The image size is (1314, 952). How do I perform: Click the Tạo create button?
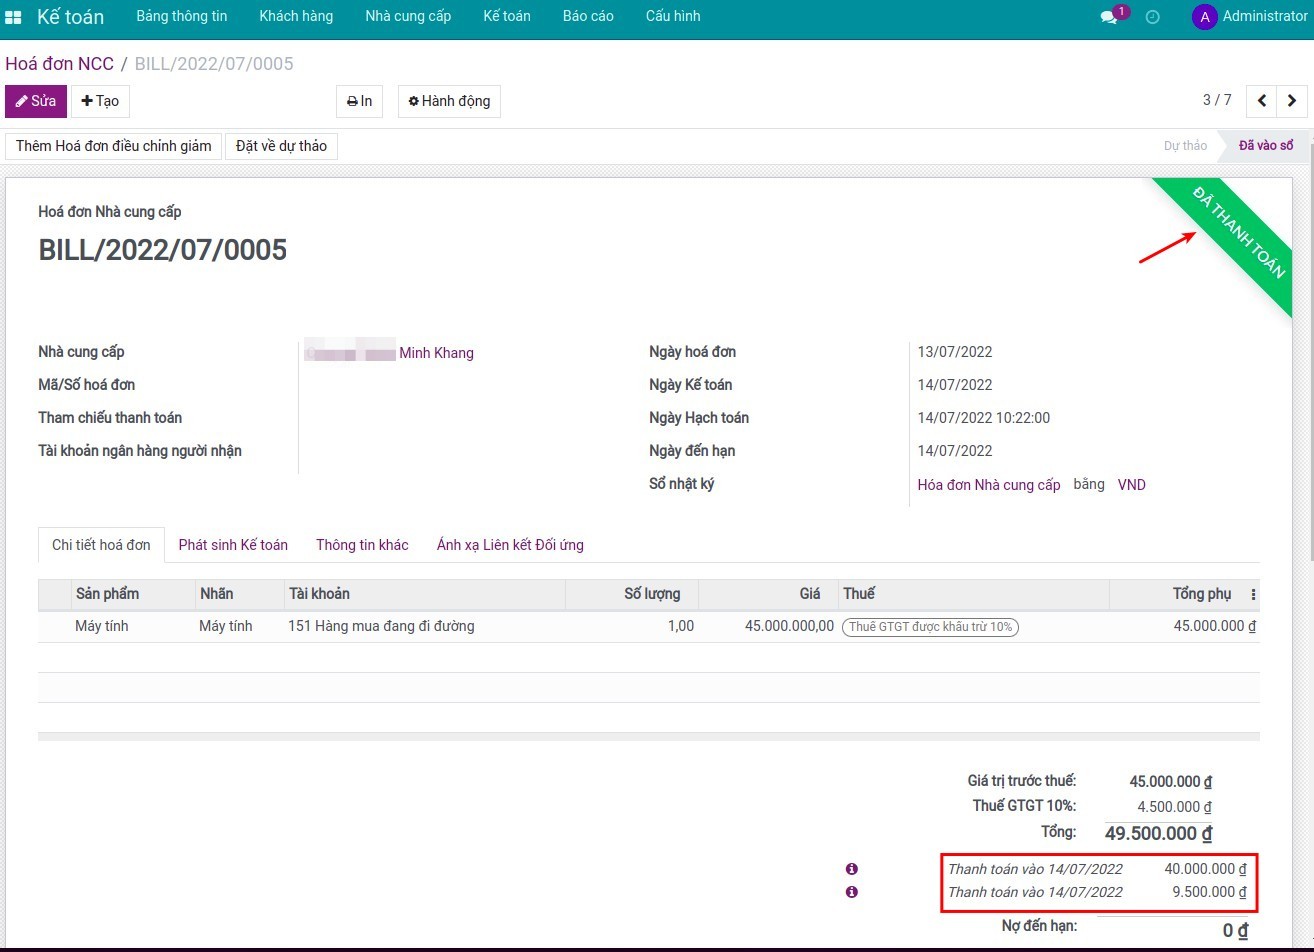coord(100,101)
